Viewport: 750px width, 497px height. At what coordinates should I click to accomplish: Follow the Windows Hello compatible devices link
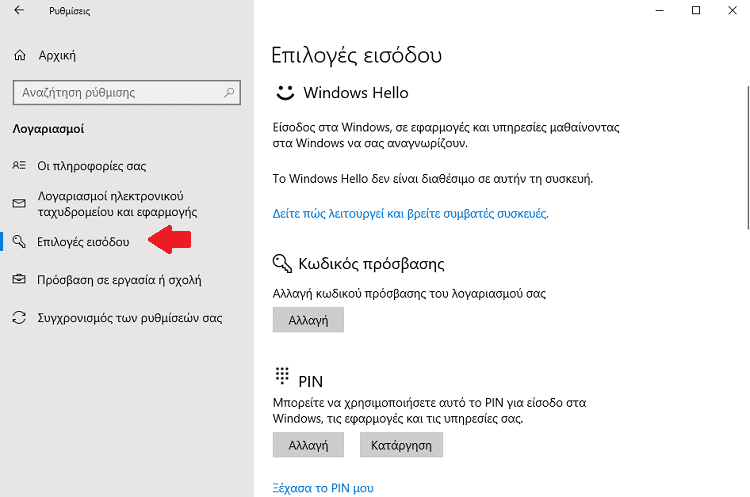411,213
